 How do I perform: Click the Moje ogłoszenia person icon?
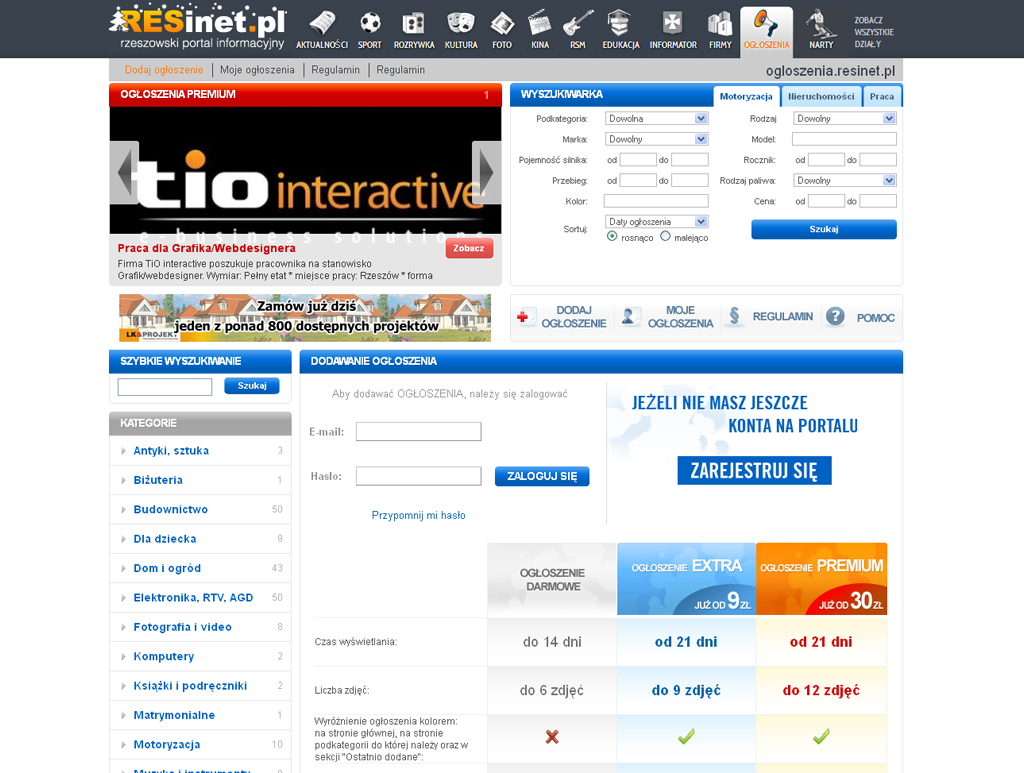[x=630, y=317]
